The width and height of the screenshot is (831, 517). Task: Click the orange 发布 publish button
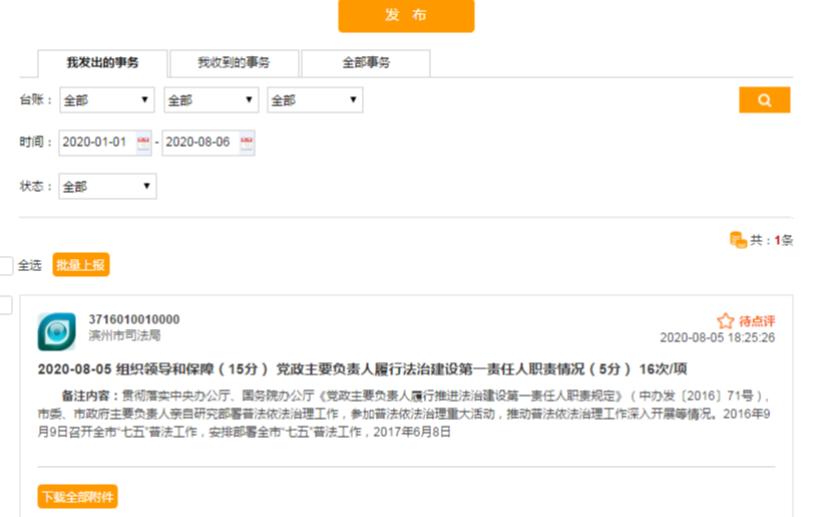406,15
